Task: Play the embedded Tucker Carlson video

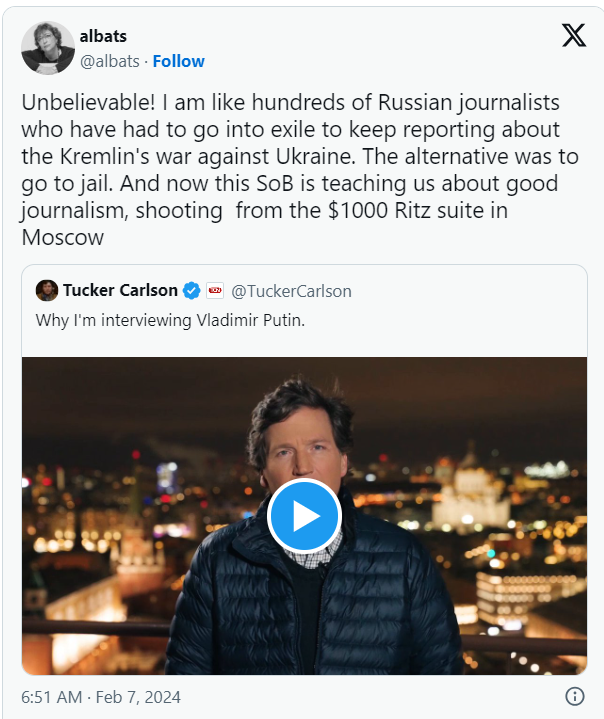Action: pyautogui.click(x=304, y=515)
